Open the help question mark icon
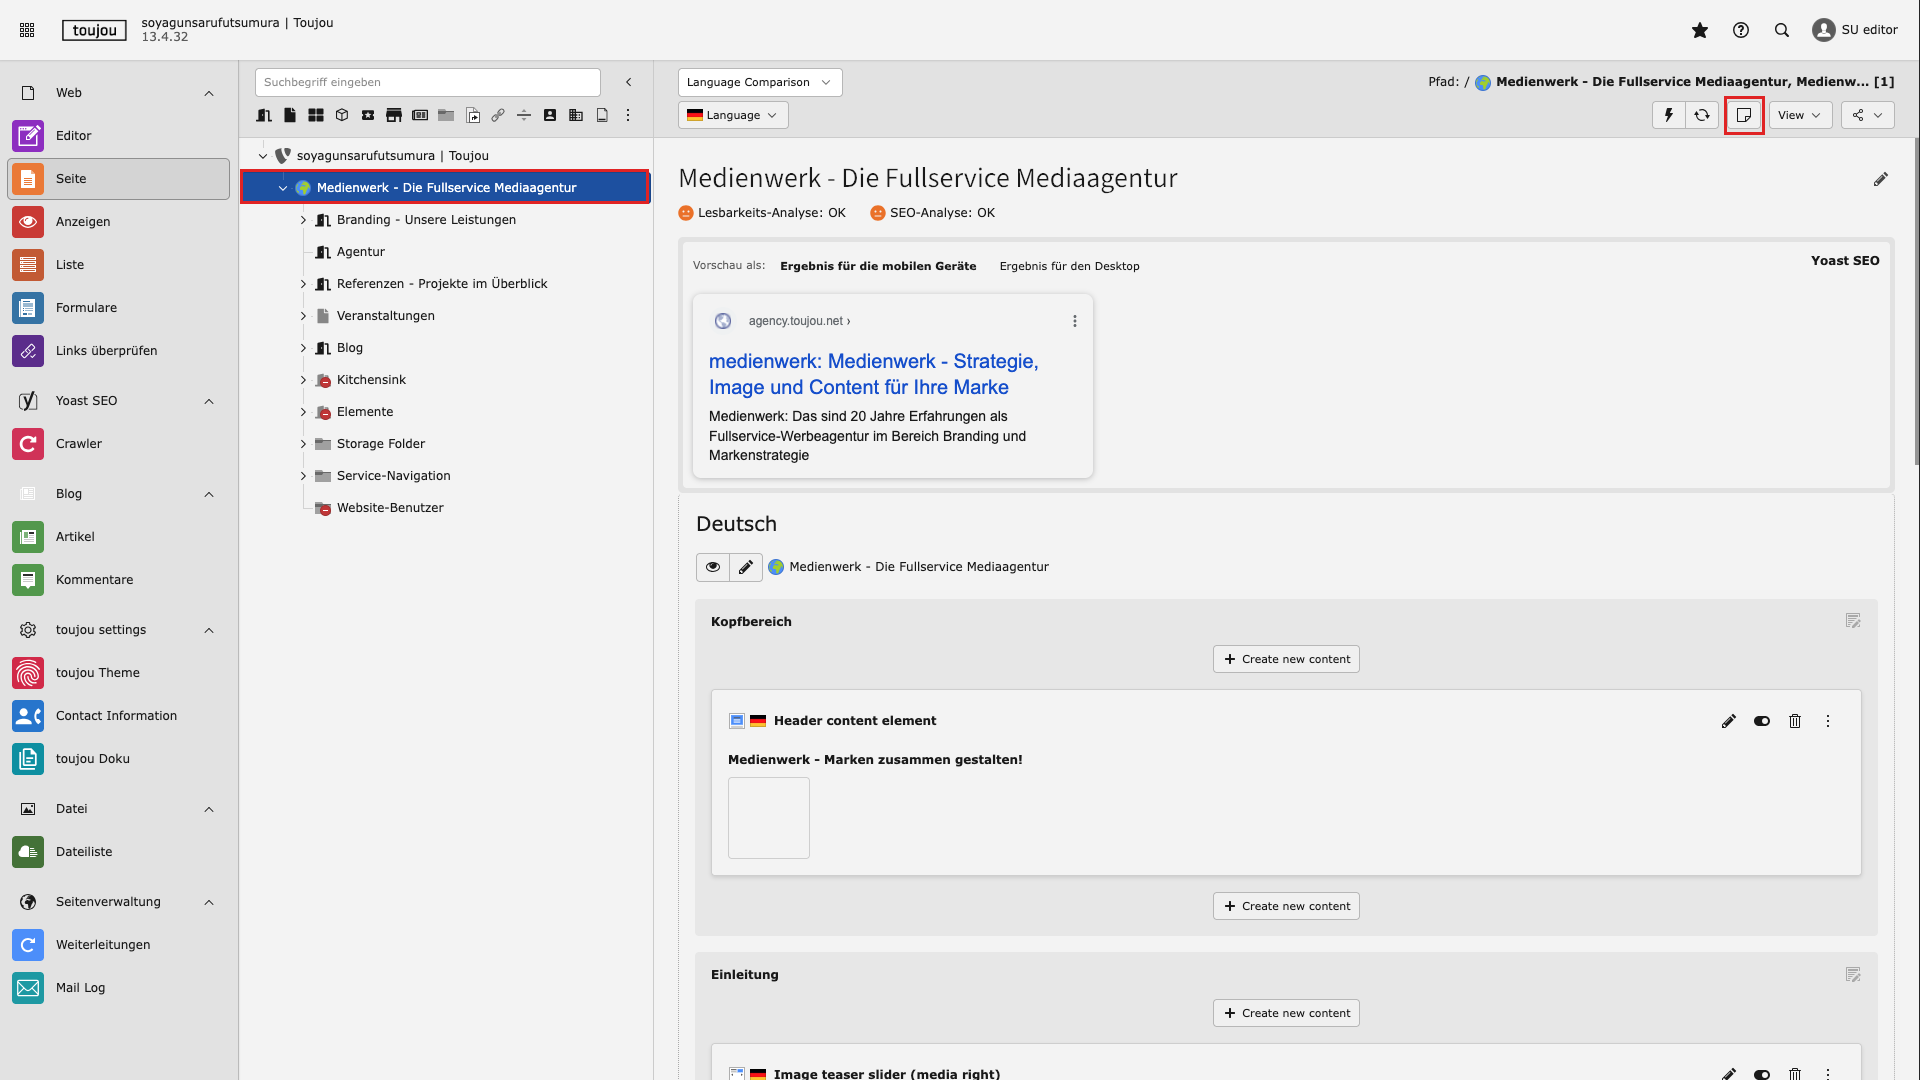The image size is (1920, 1080). coord(1741,30)
